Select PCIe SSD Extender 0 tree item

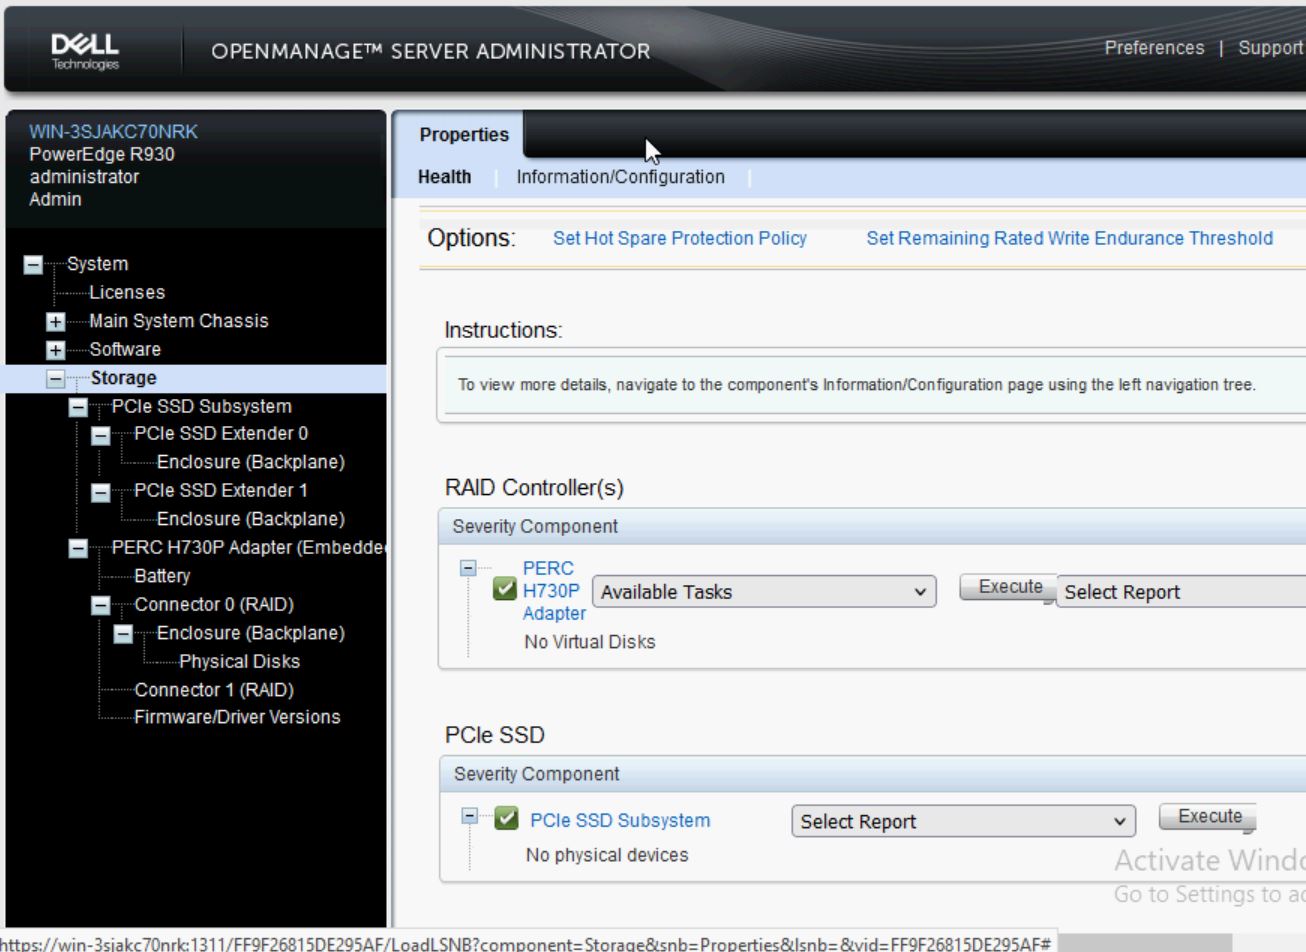click(221, 434)
